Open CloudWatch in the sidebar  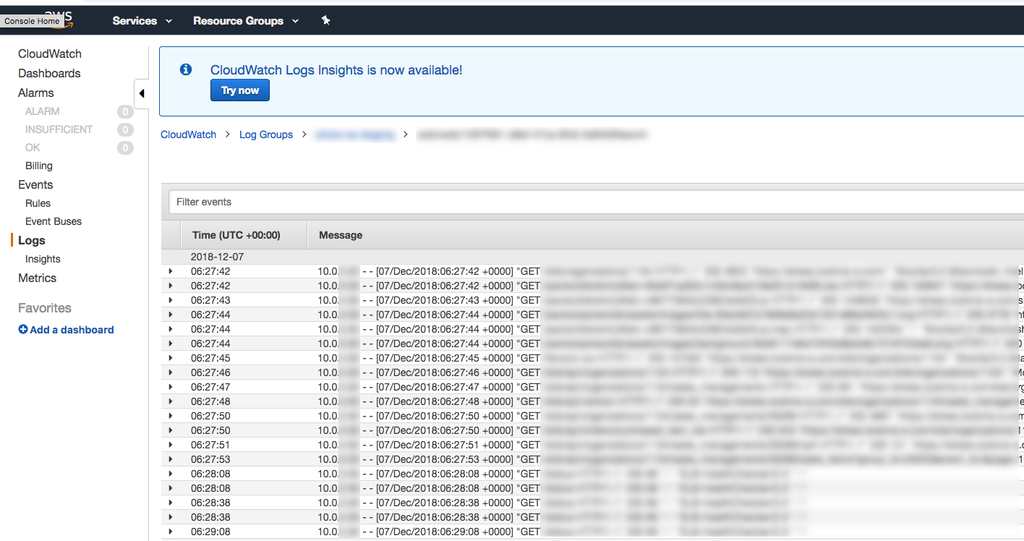(50, 54)
